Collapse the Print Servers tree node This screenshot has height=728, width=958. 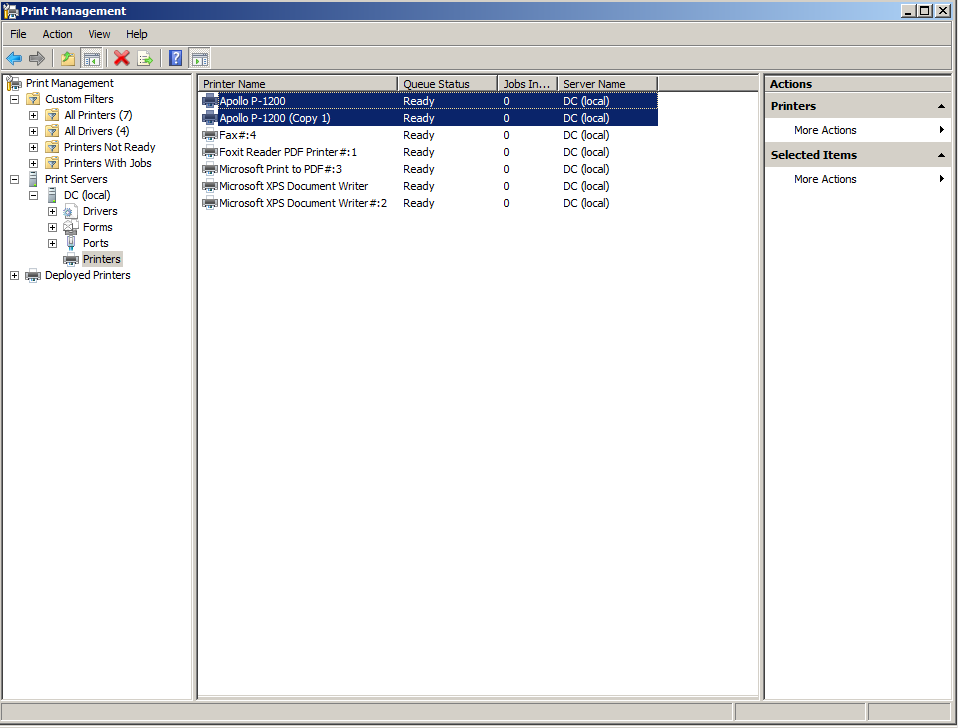tap(14, 180)
